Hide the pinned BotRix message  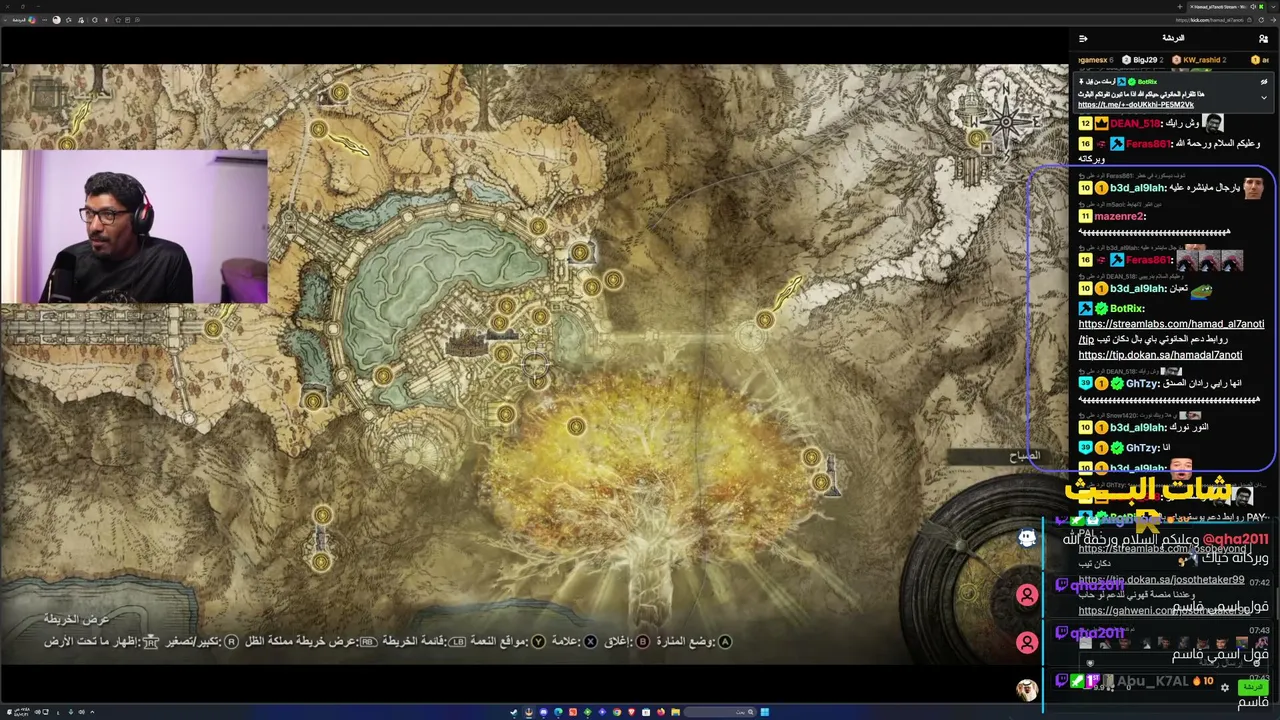[x=1263, y=81]
